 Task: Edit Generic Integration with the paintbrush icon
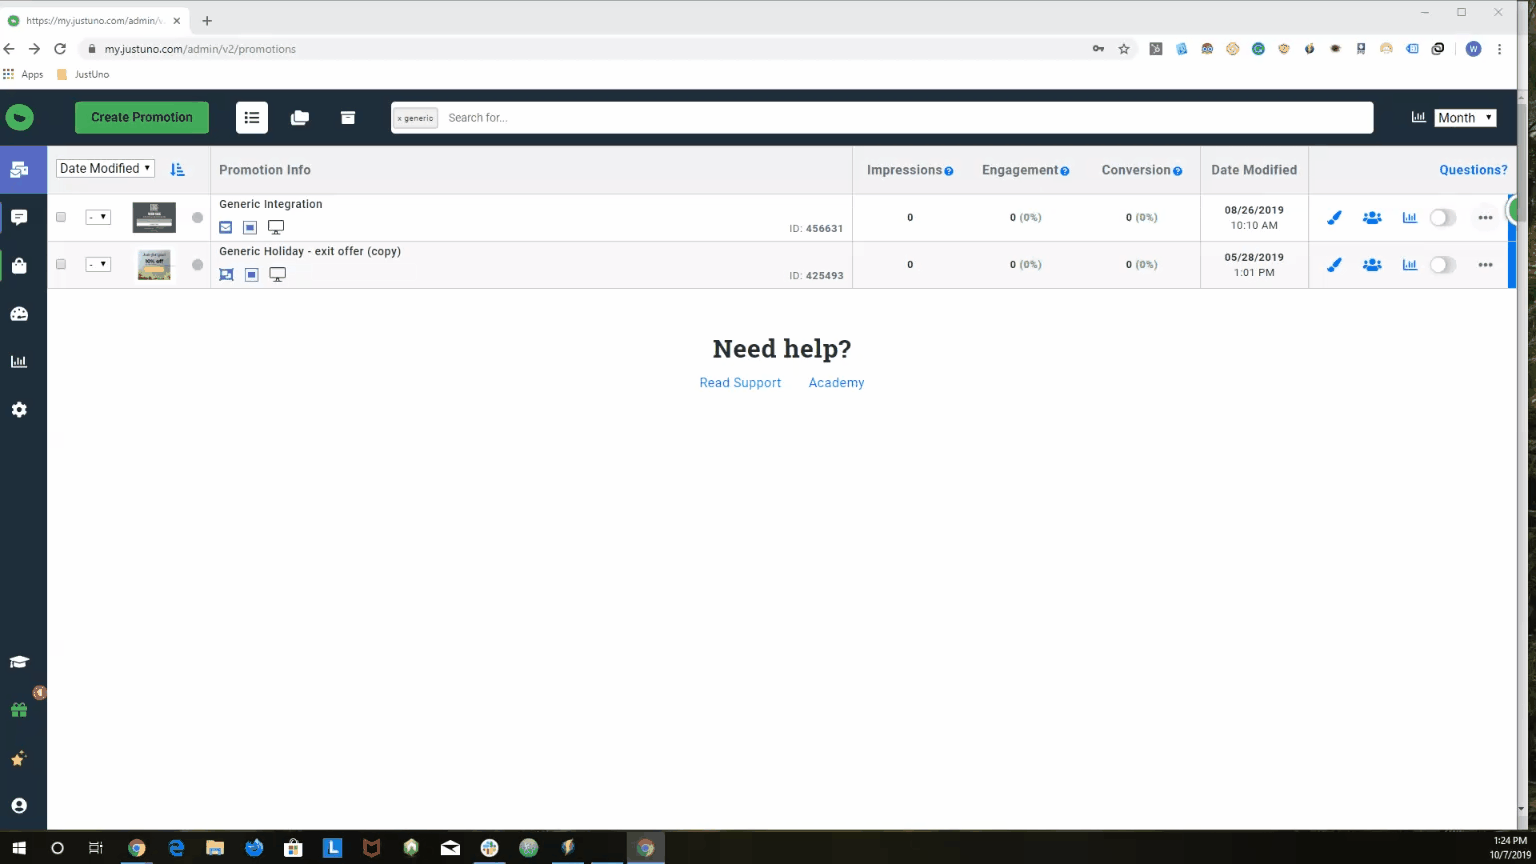click(x=1334, y=217)
